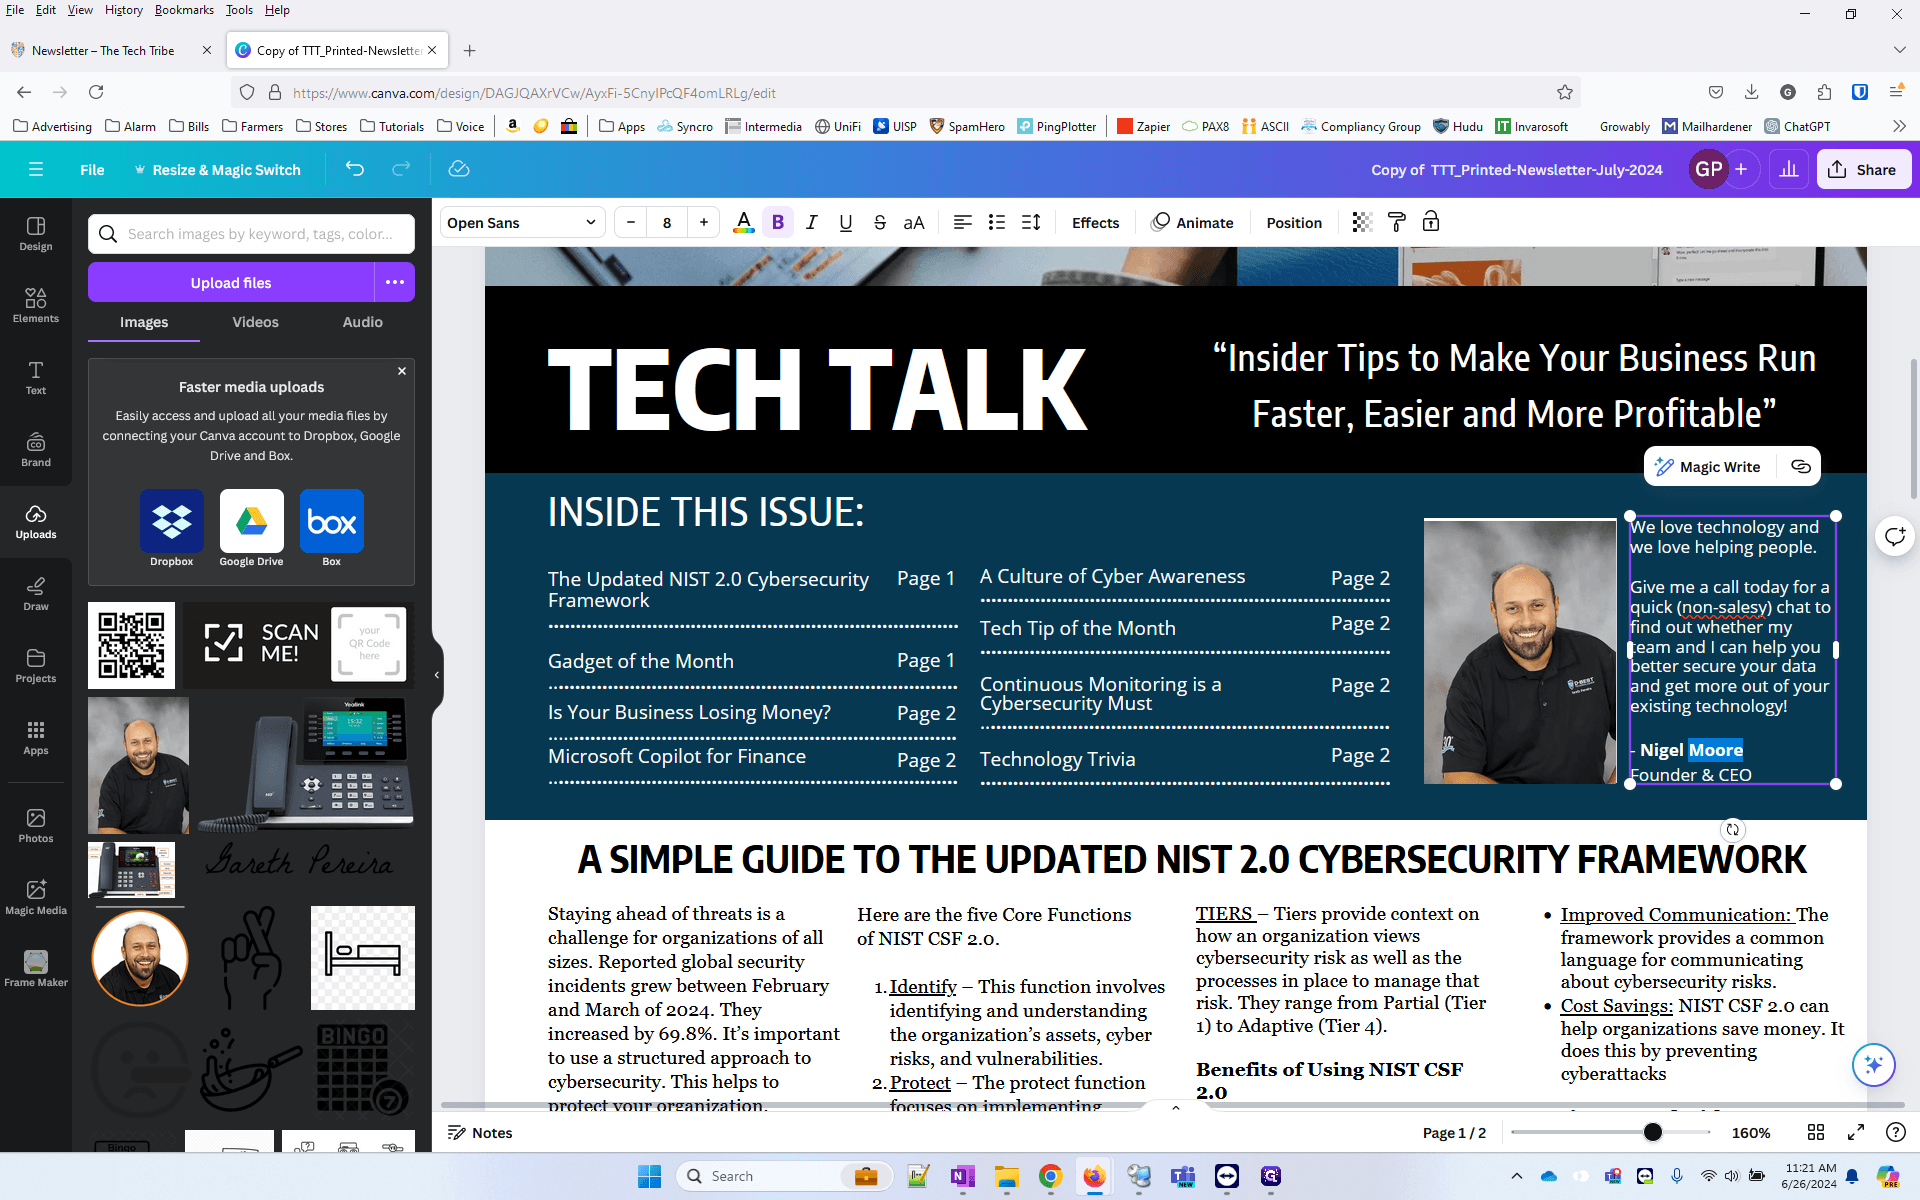Open the text color picker

pos(743,222)
